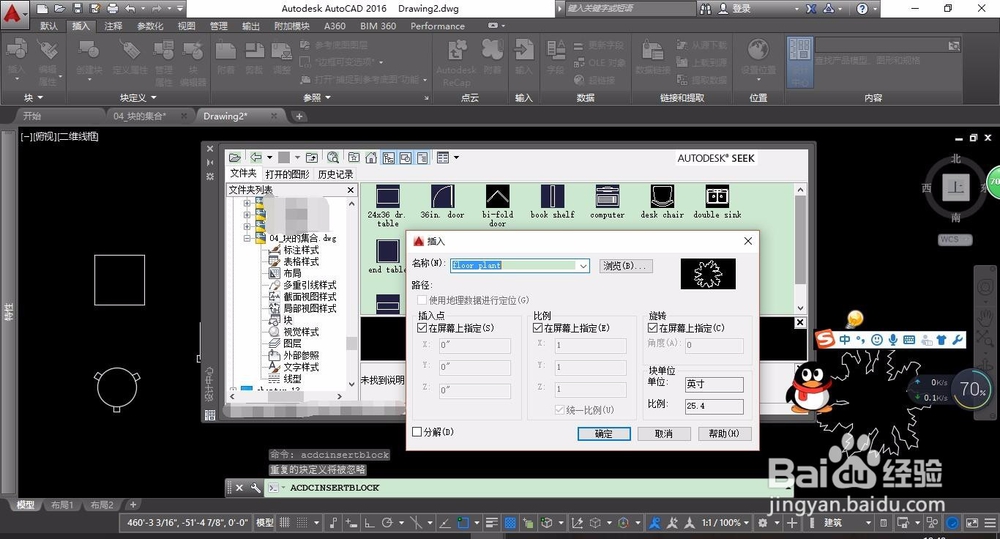Screen dimensions: 1000x539
Task: Open the 打开的图形 tab in Design Center
Action: pyautogui.click(x=287, y=174)
